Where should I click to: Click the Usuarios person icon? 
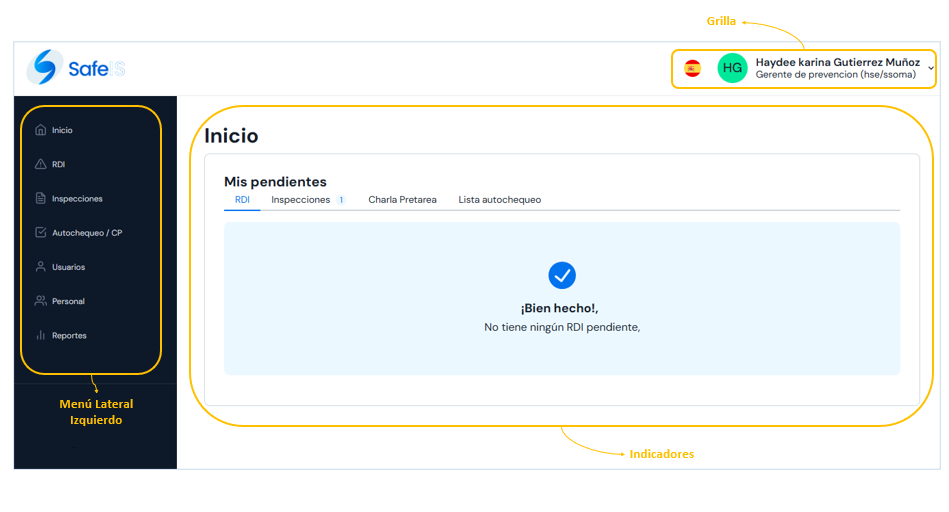41,267
